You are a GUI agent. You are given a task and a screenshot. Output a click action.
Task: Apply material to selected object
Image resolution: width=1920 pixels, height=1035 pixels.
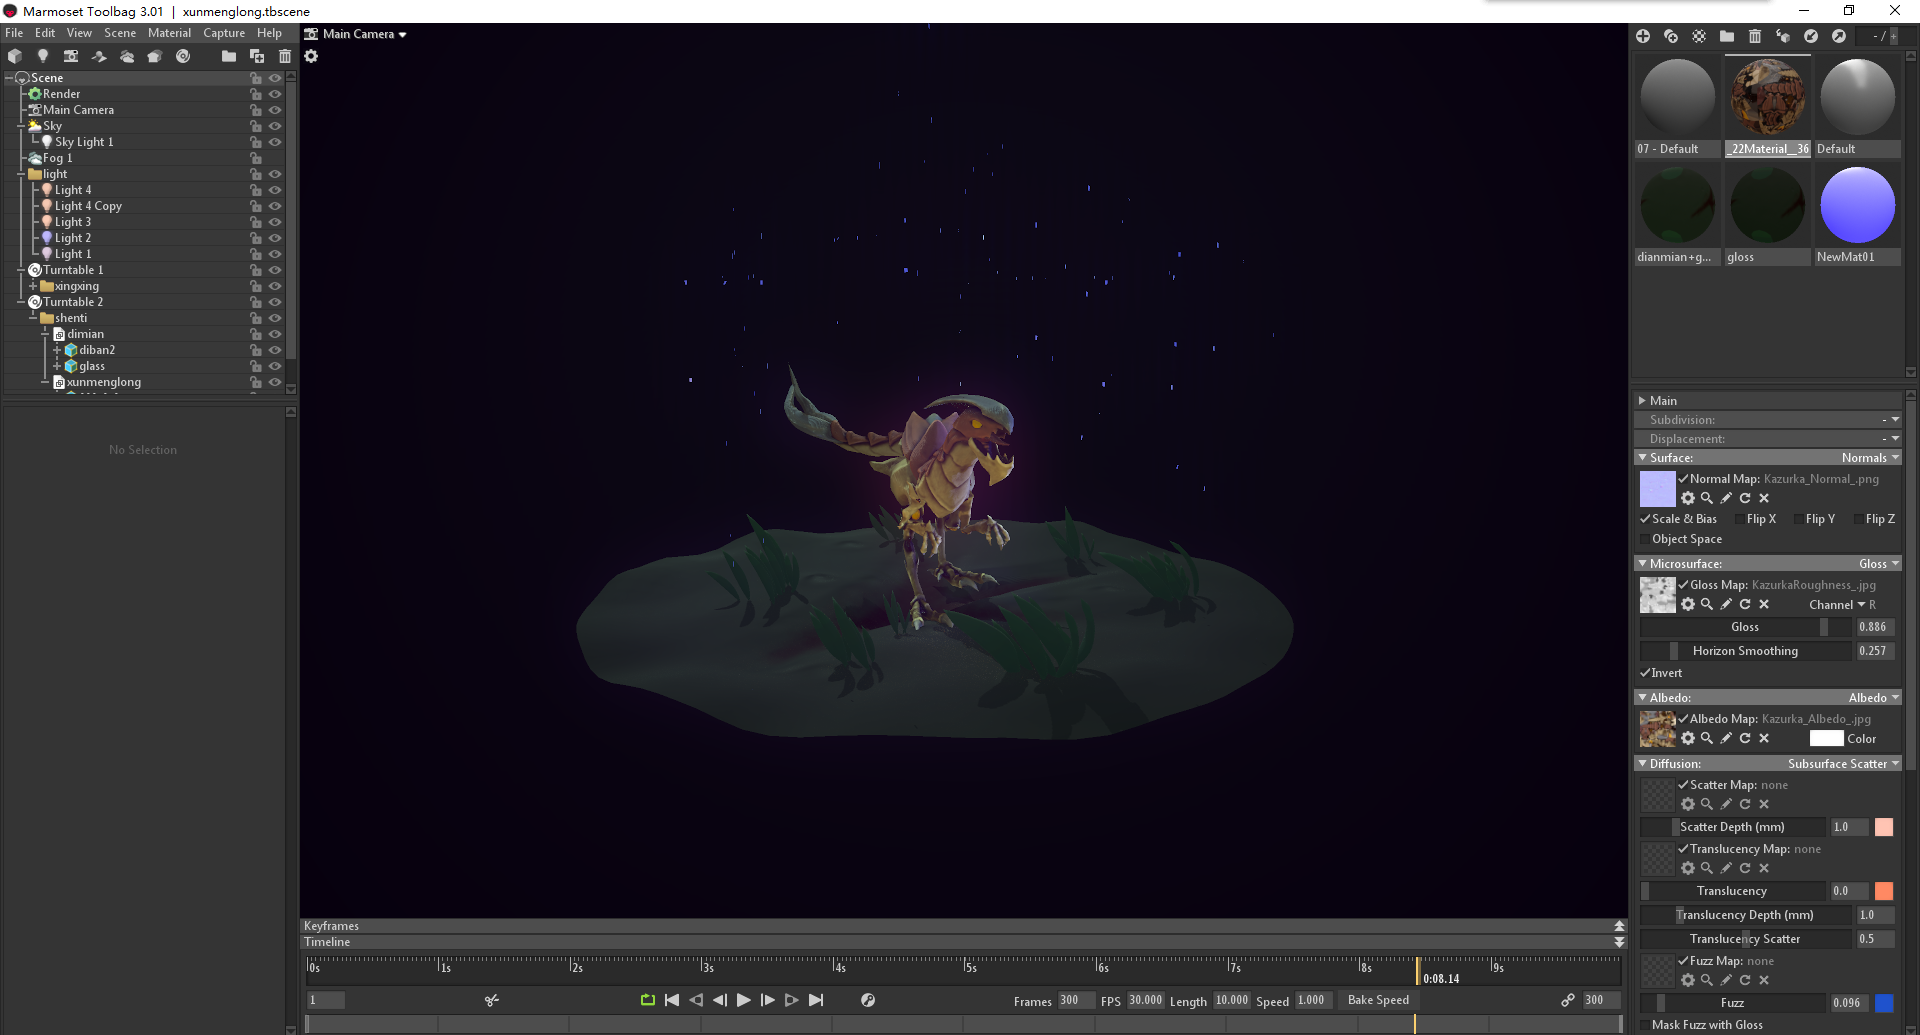[x=1783, y=36]
